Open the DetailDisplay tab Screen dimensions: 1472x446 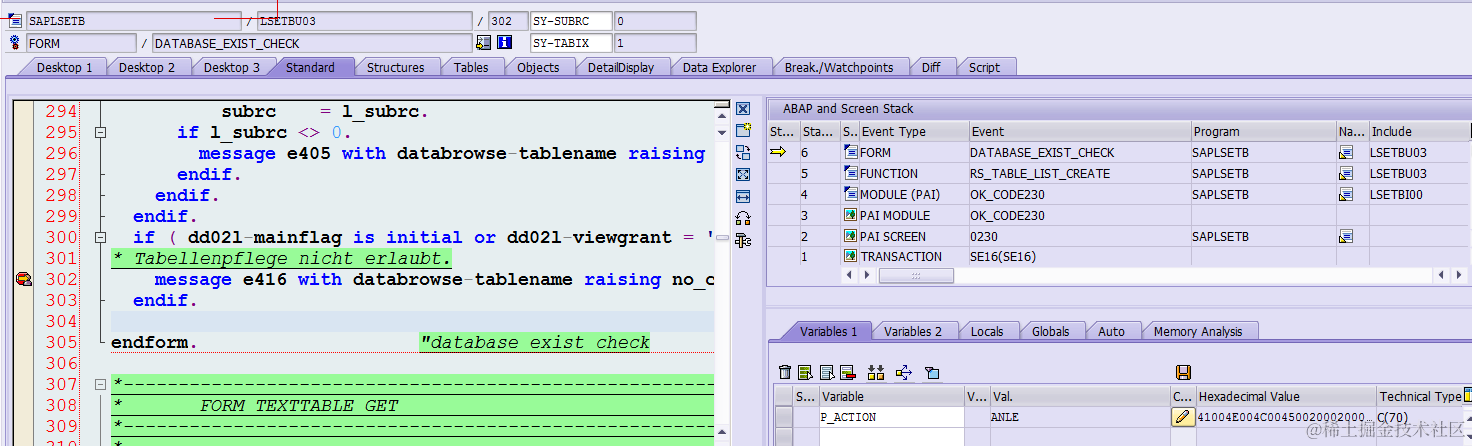pos(621,67)
